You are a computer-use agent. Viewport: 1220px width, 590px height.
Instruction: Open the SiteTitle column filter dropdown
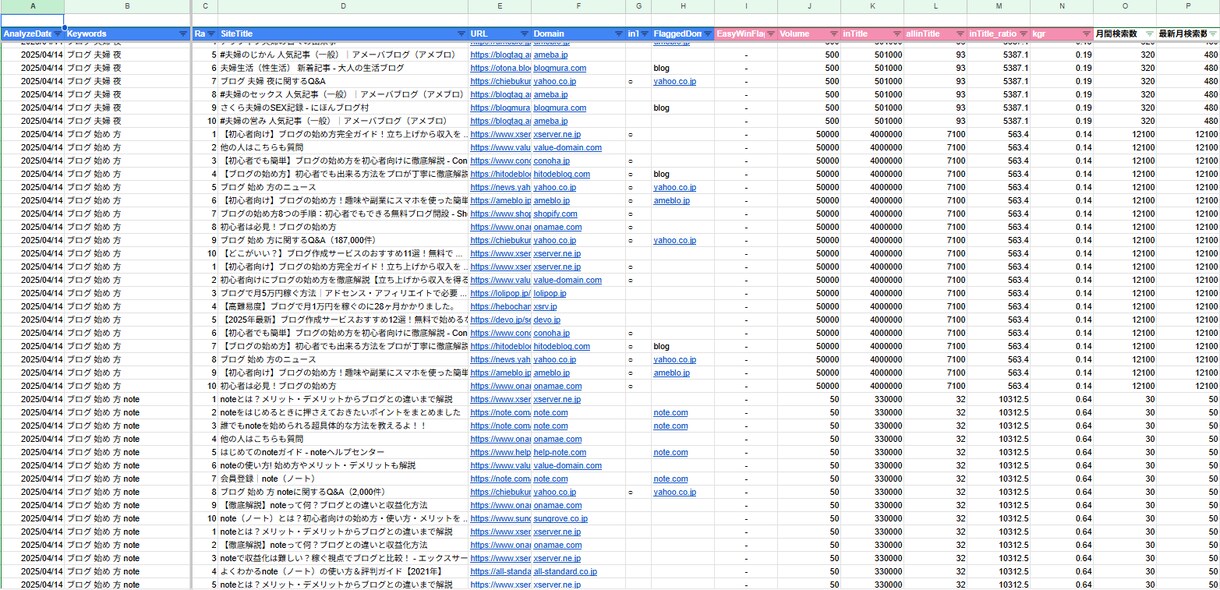point(461,34)
